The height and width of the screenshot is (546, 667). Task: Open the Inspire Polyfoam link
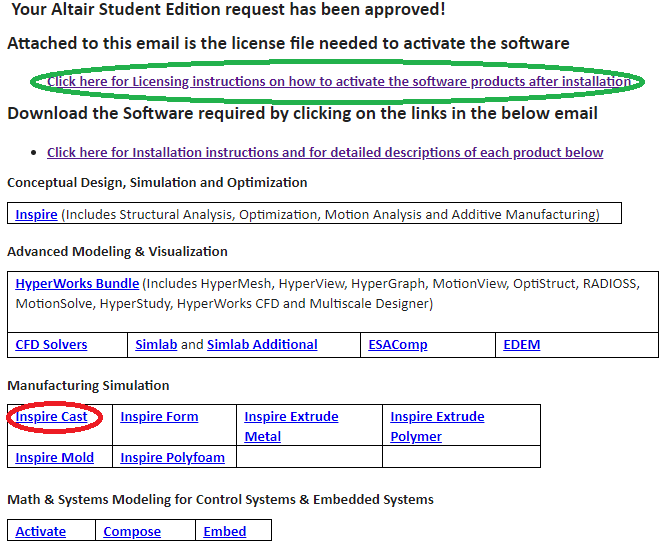click(172, 458)
